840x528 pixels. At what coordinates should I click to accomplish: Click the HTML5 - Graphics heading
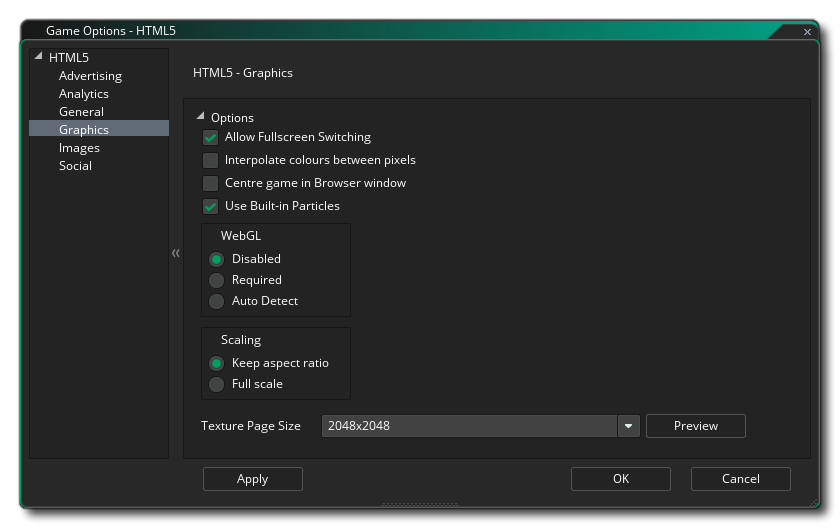tap(243, 73)
